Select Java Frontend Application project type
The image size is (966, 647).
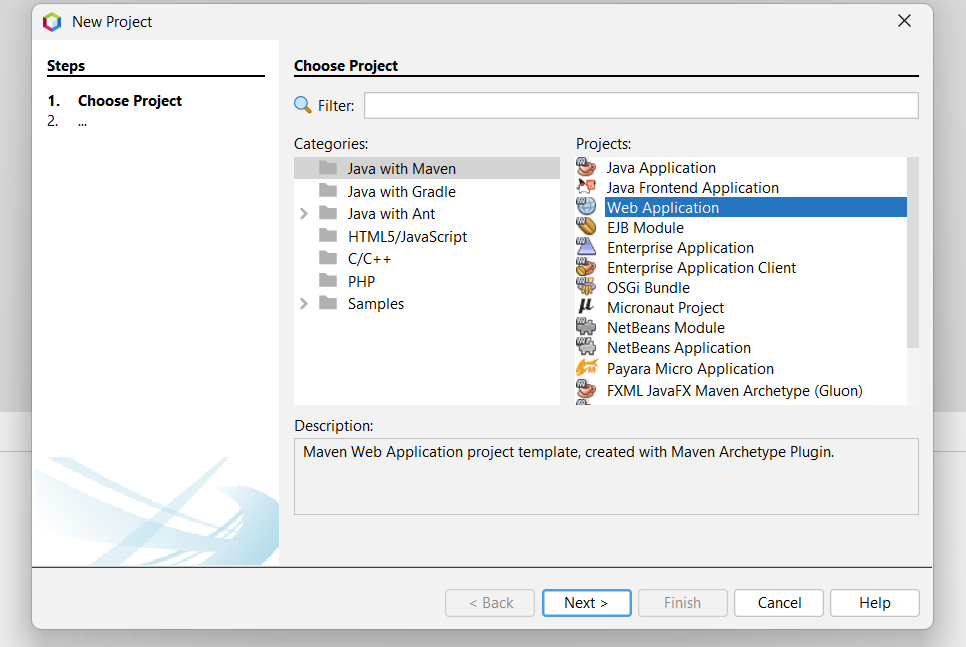point(692,187)
